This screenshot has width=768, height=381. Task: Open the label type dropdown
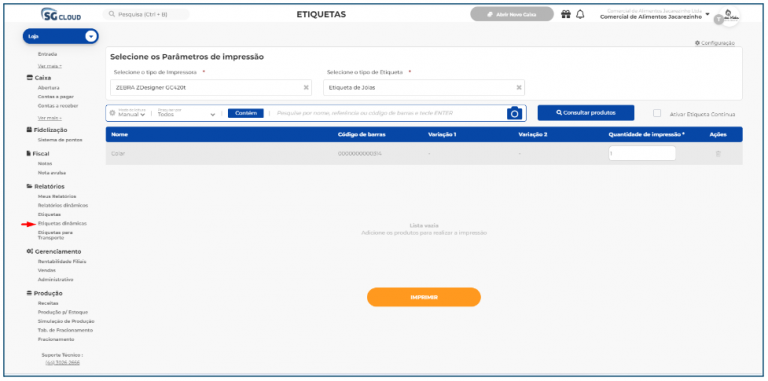click(424, 87)
